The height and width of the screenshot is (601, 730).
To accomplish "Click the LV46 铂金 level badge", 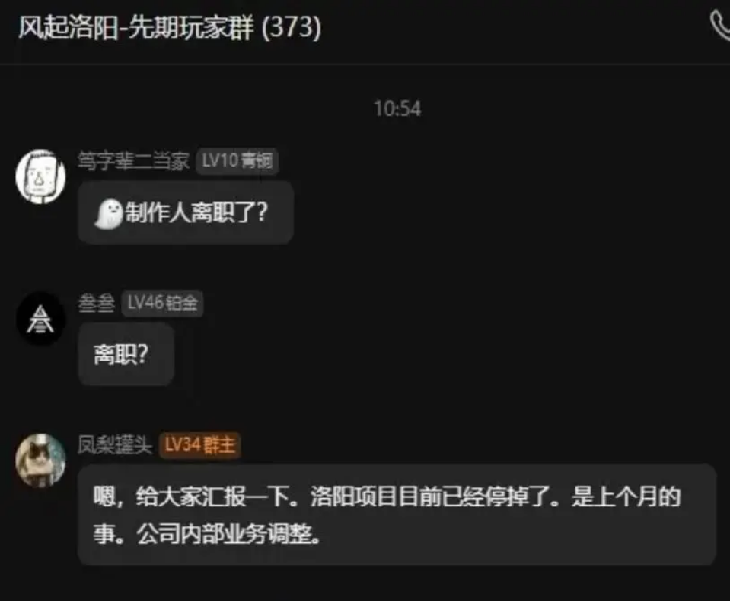I will tap(162, 303).
